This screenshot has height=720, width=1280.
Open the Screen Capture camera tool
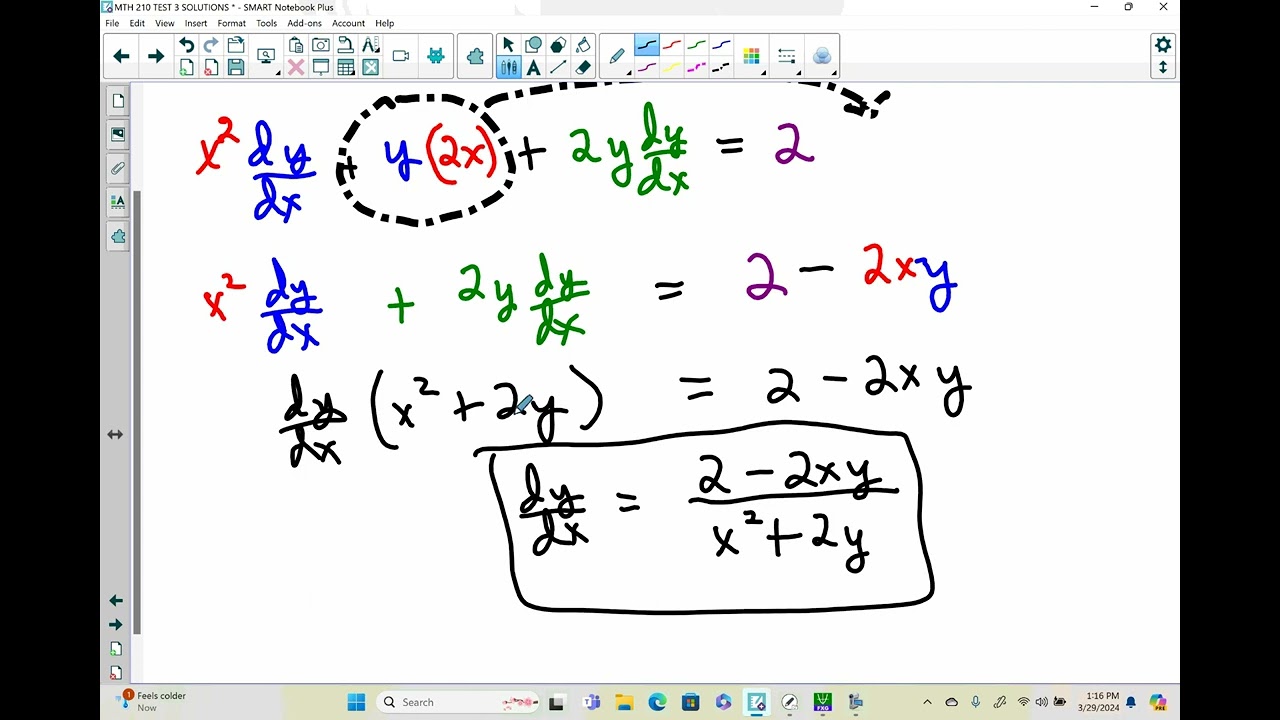click(321, 45)
